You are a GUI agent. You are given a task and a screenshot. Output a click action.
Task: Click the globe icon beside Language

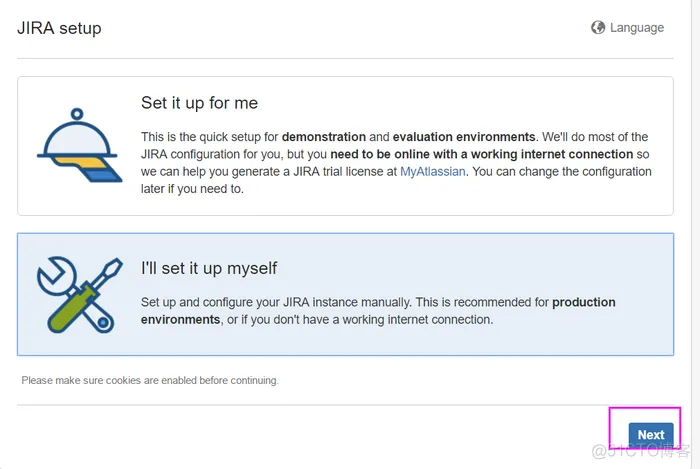point(598,28)
